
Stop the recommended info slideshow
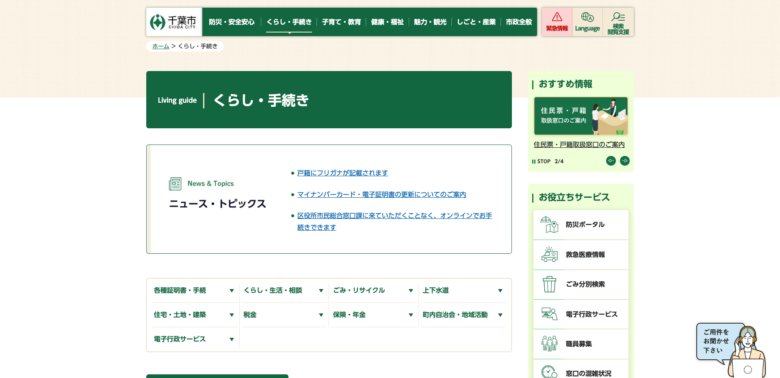coord(541,161)
